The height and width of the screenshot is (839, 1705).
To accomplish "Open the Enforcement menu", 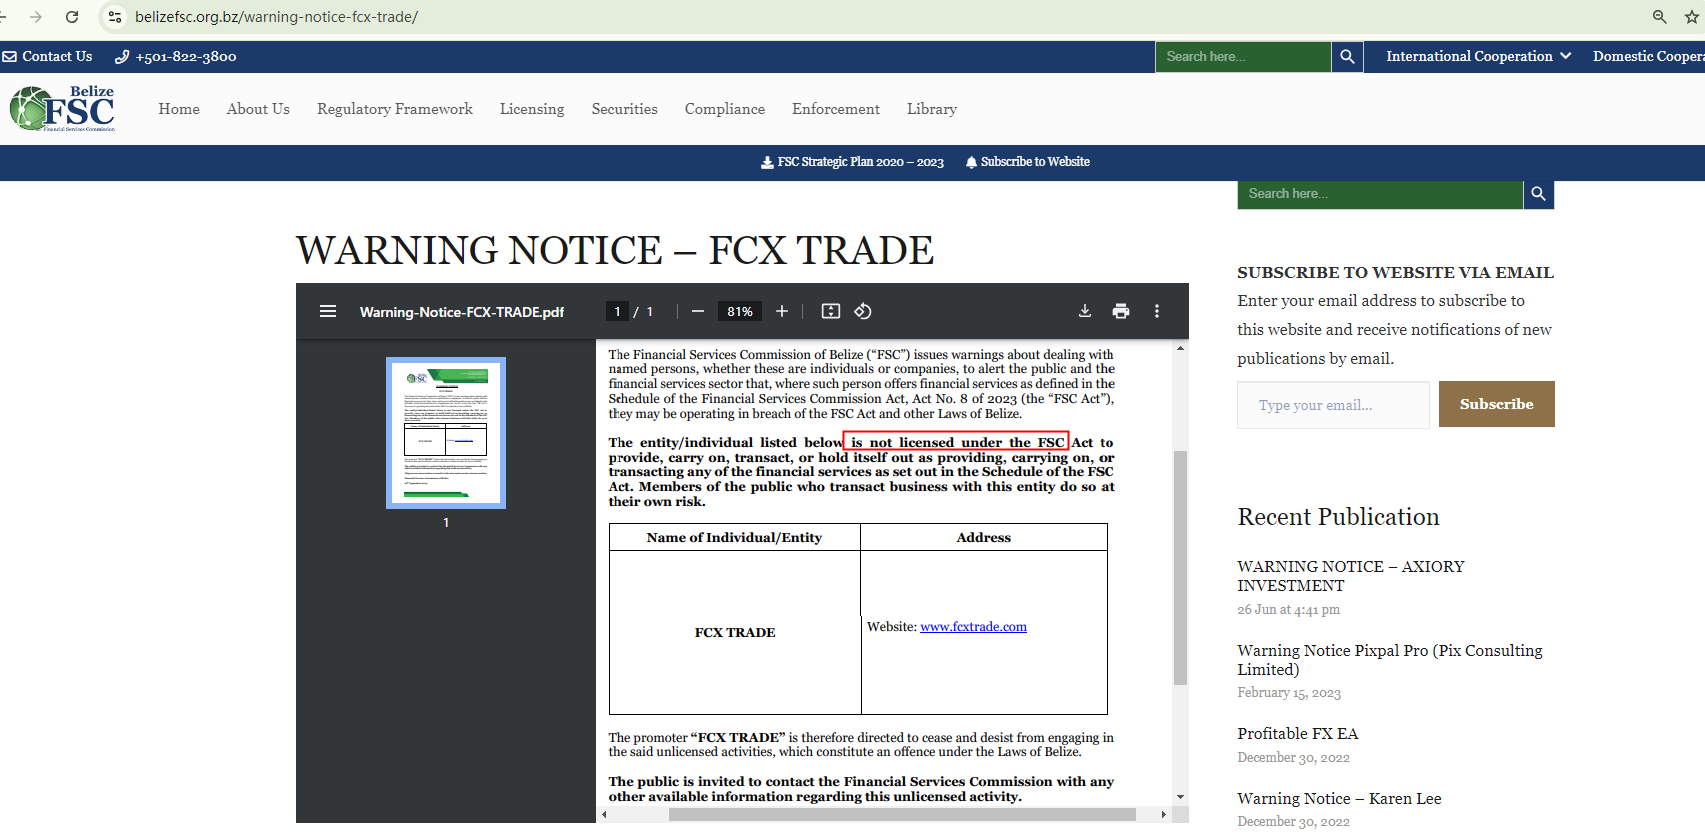I will click(836, 109).
